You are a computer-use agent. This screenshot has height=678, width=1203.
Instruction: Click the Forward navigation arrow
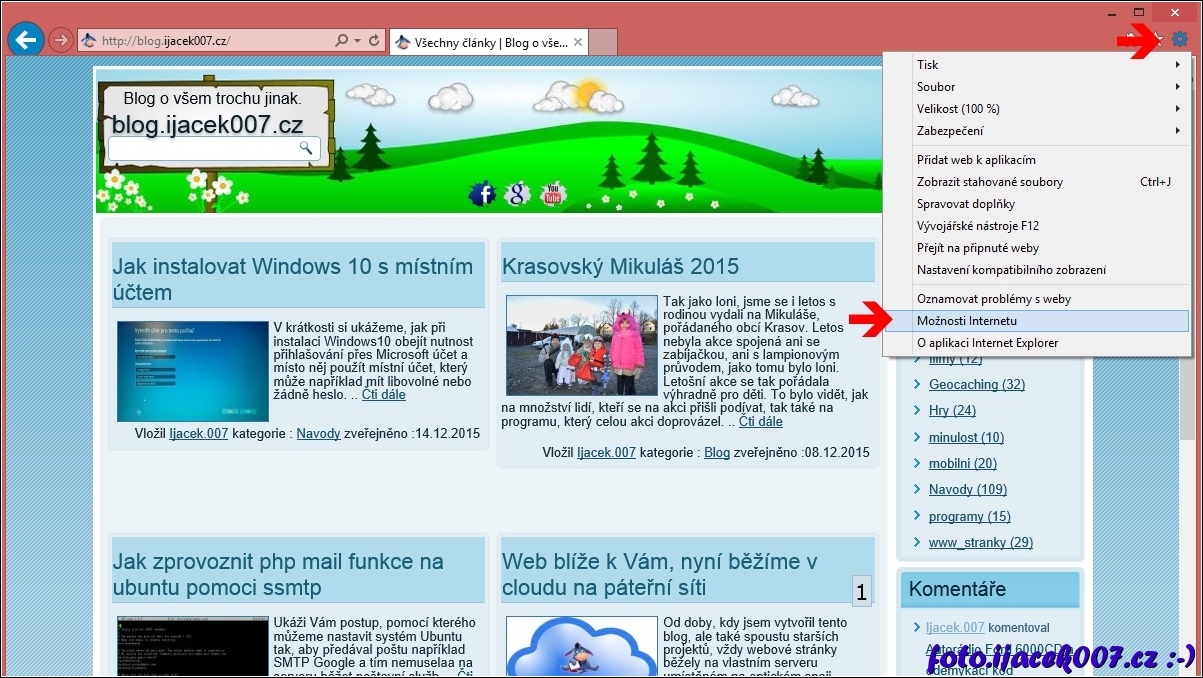click(x=60, y=41)
